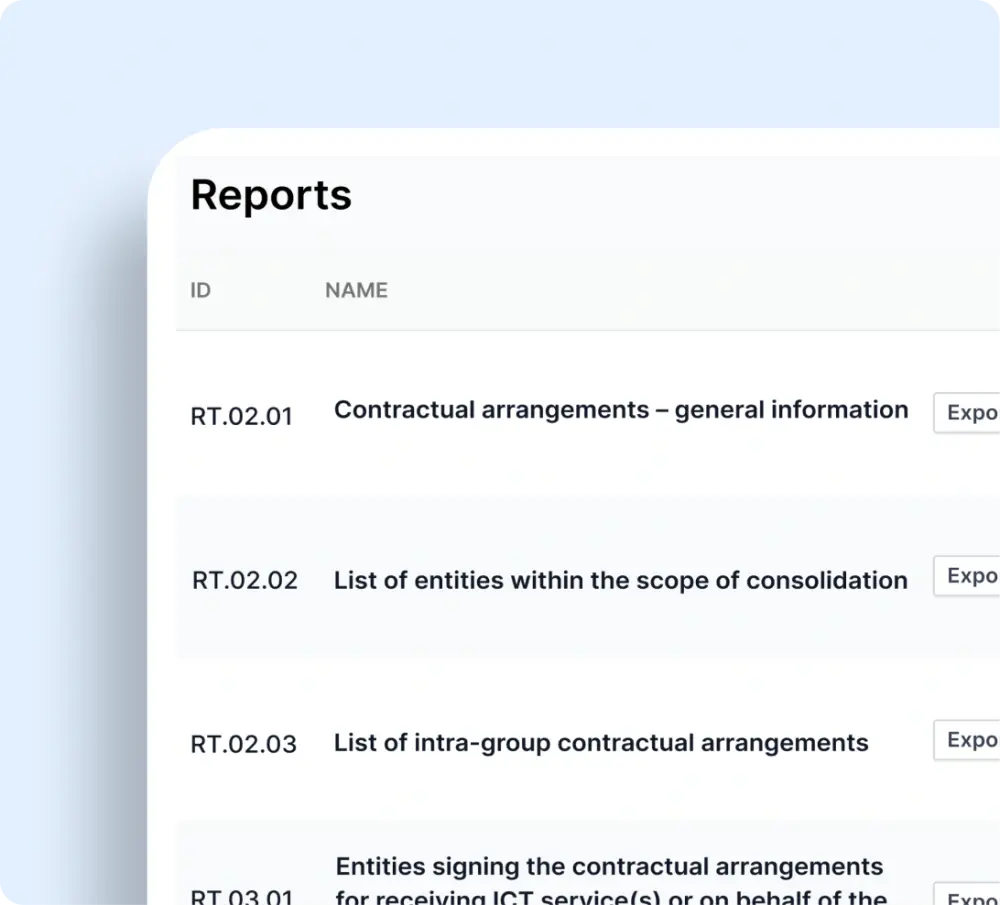Image resolution: width=1000 pixels, height=905 pixels.
Task: Select the RT.02.03 report ID
Action: tap(243, 744)
